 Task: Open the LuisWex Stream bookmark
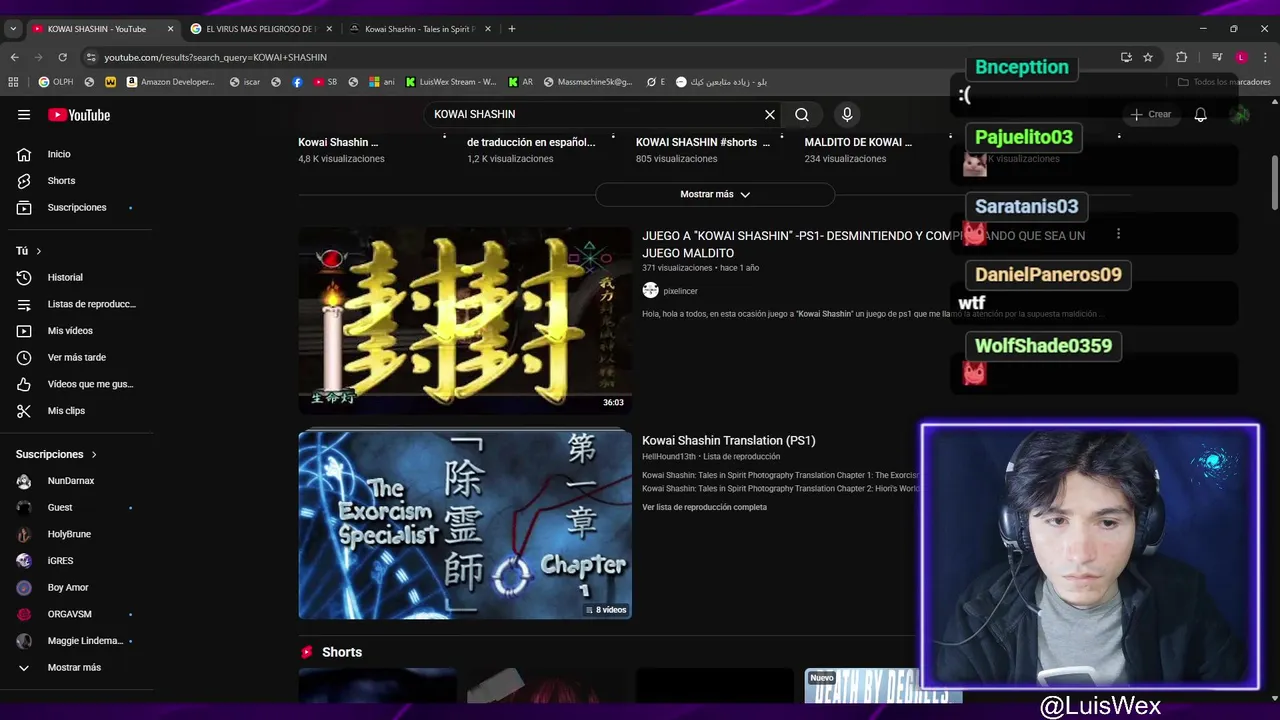click(451, 82)
